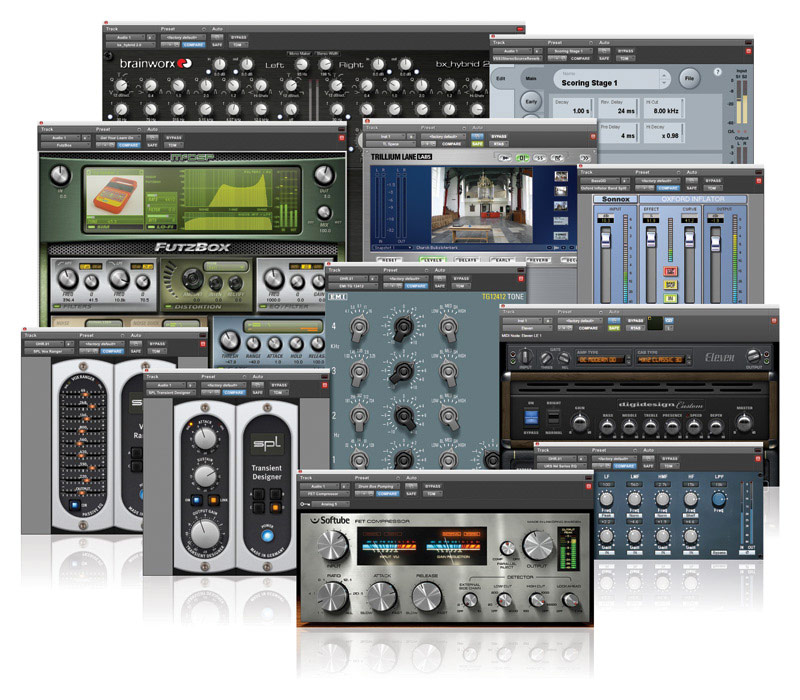Click the double-arrow icon in Trillium Lane toolbar
800x700 pixels.
(x=585, y=158)
